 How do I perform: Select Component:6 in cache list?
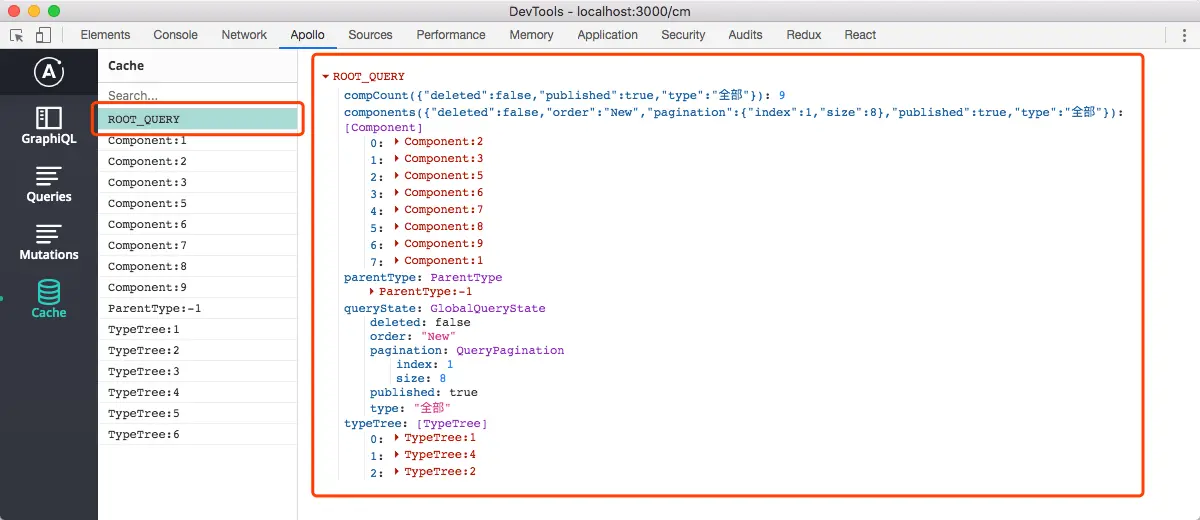click(198, 224)
